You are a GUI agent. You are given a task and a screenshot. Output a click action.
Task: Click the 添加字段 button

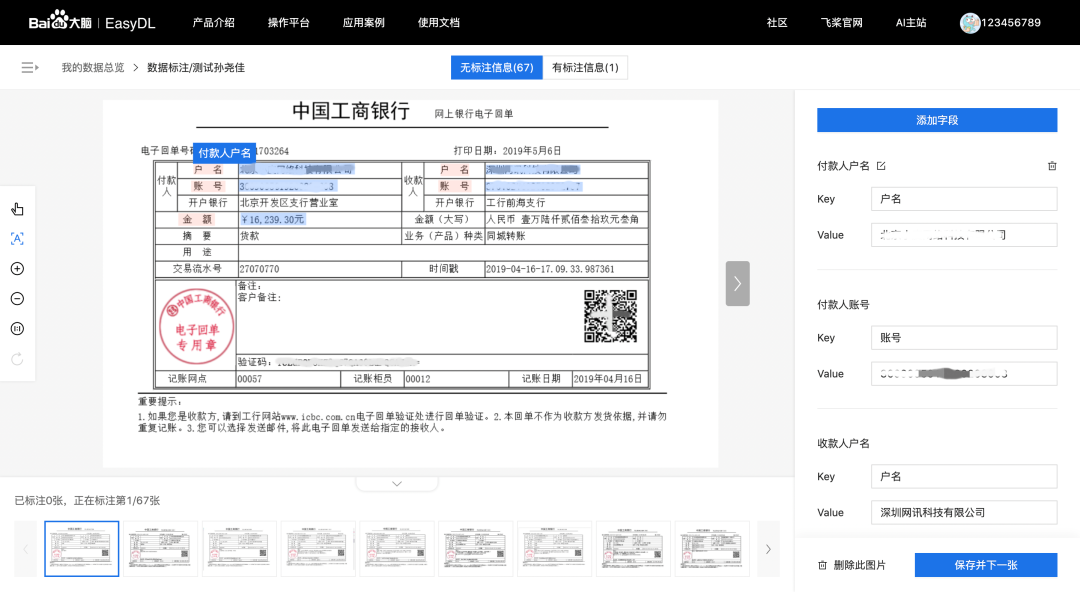(x=937, y=119)
